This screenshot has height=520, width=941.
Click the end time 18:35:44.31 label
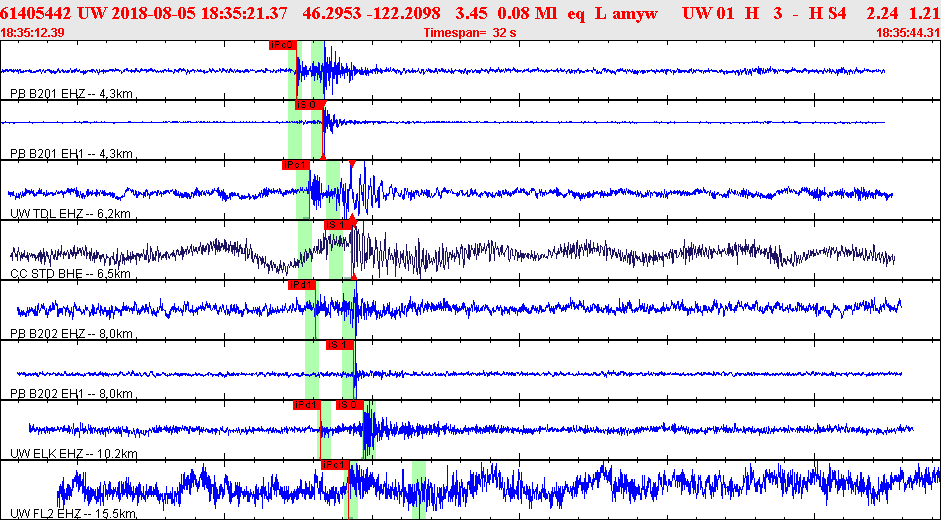907,33
